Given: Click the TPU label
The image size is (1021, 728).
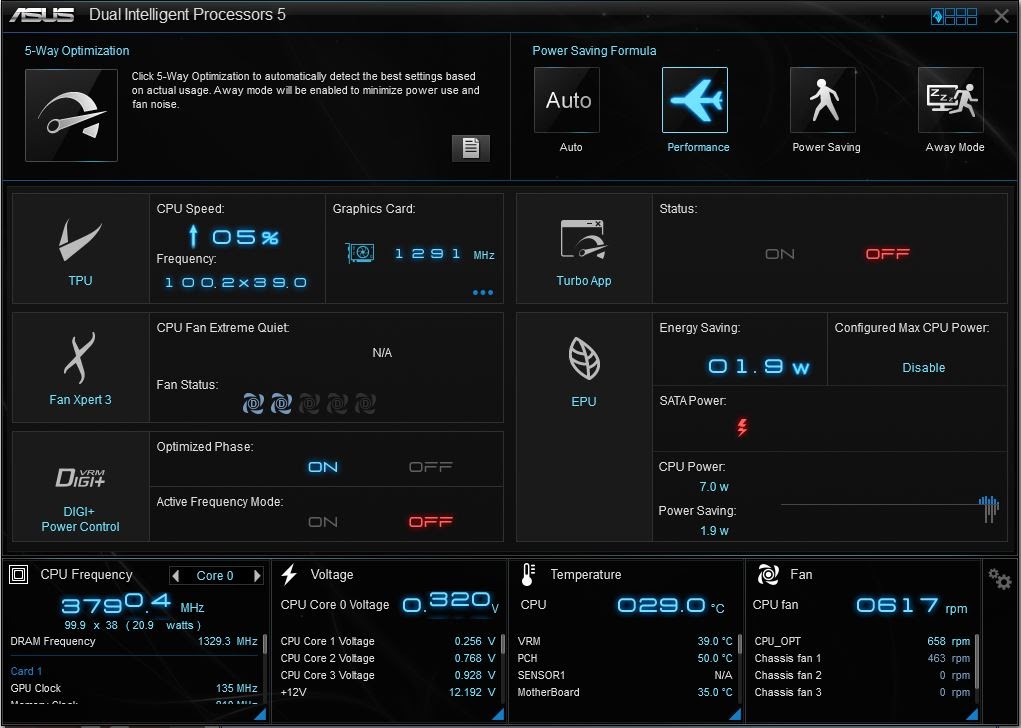Looking at the screenshot, I should pyautogui.click(x=80, y=281).
